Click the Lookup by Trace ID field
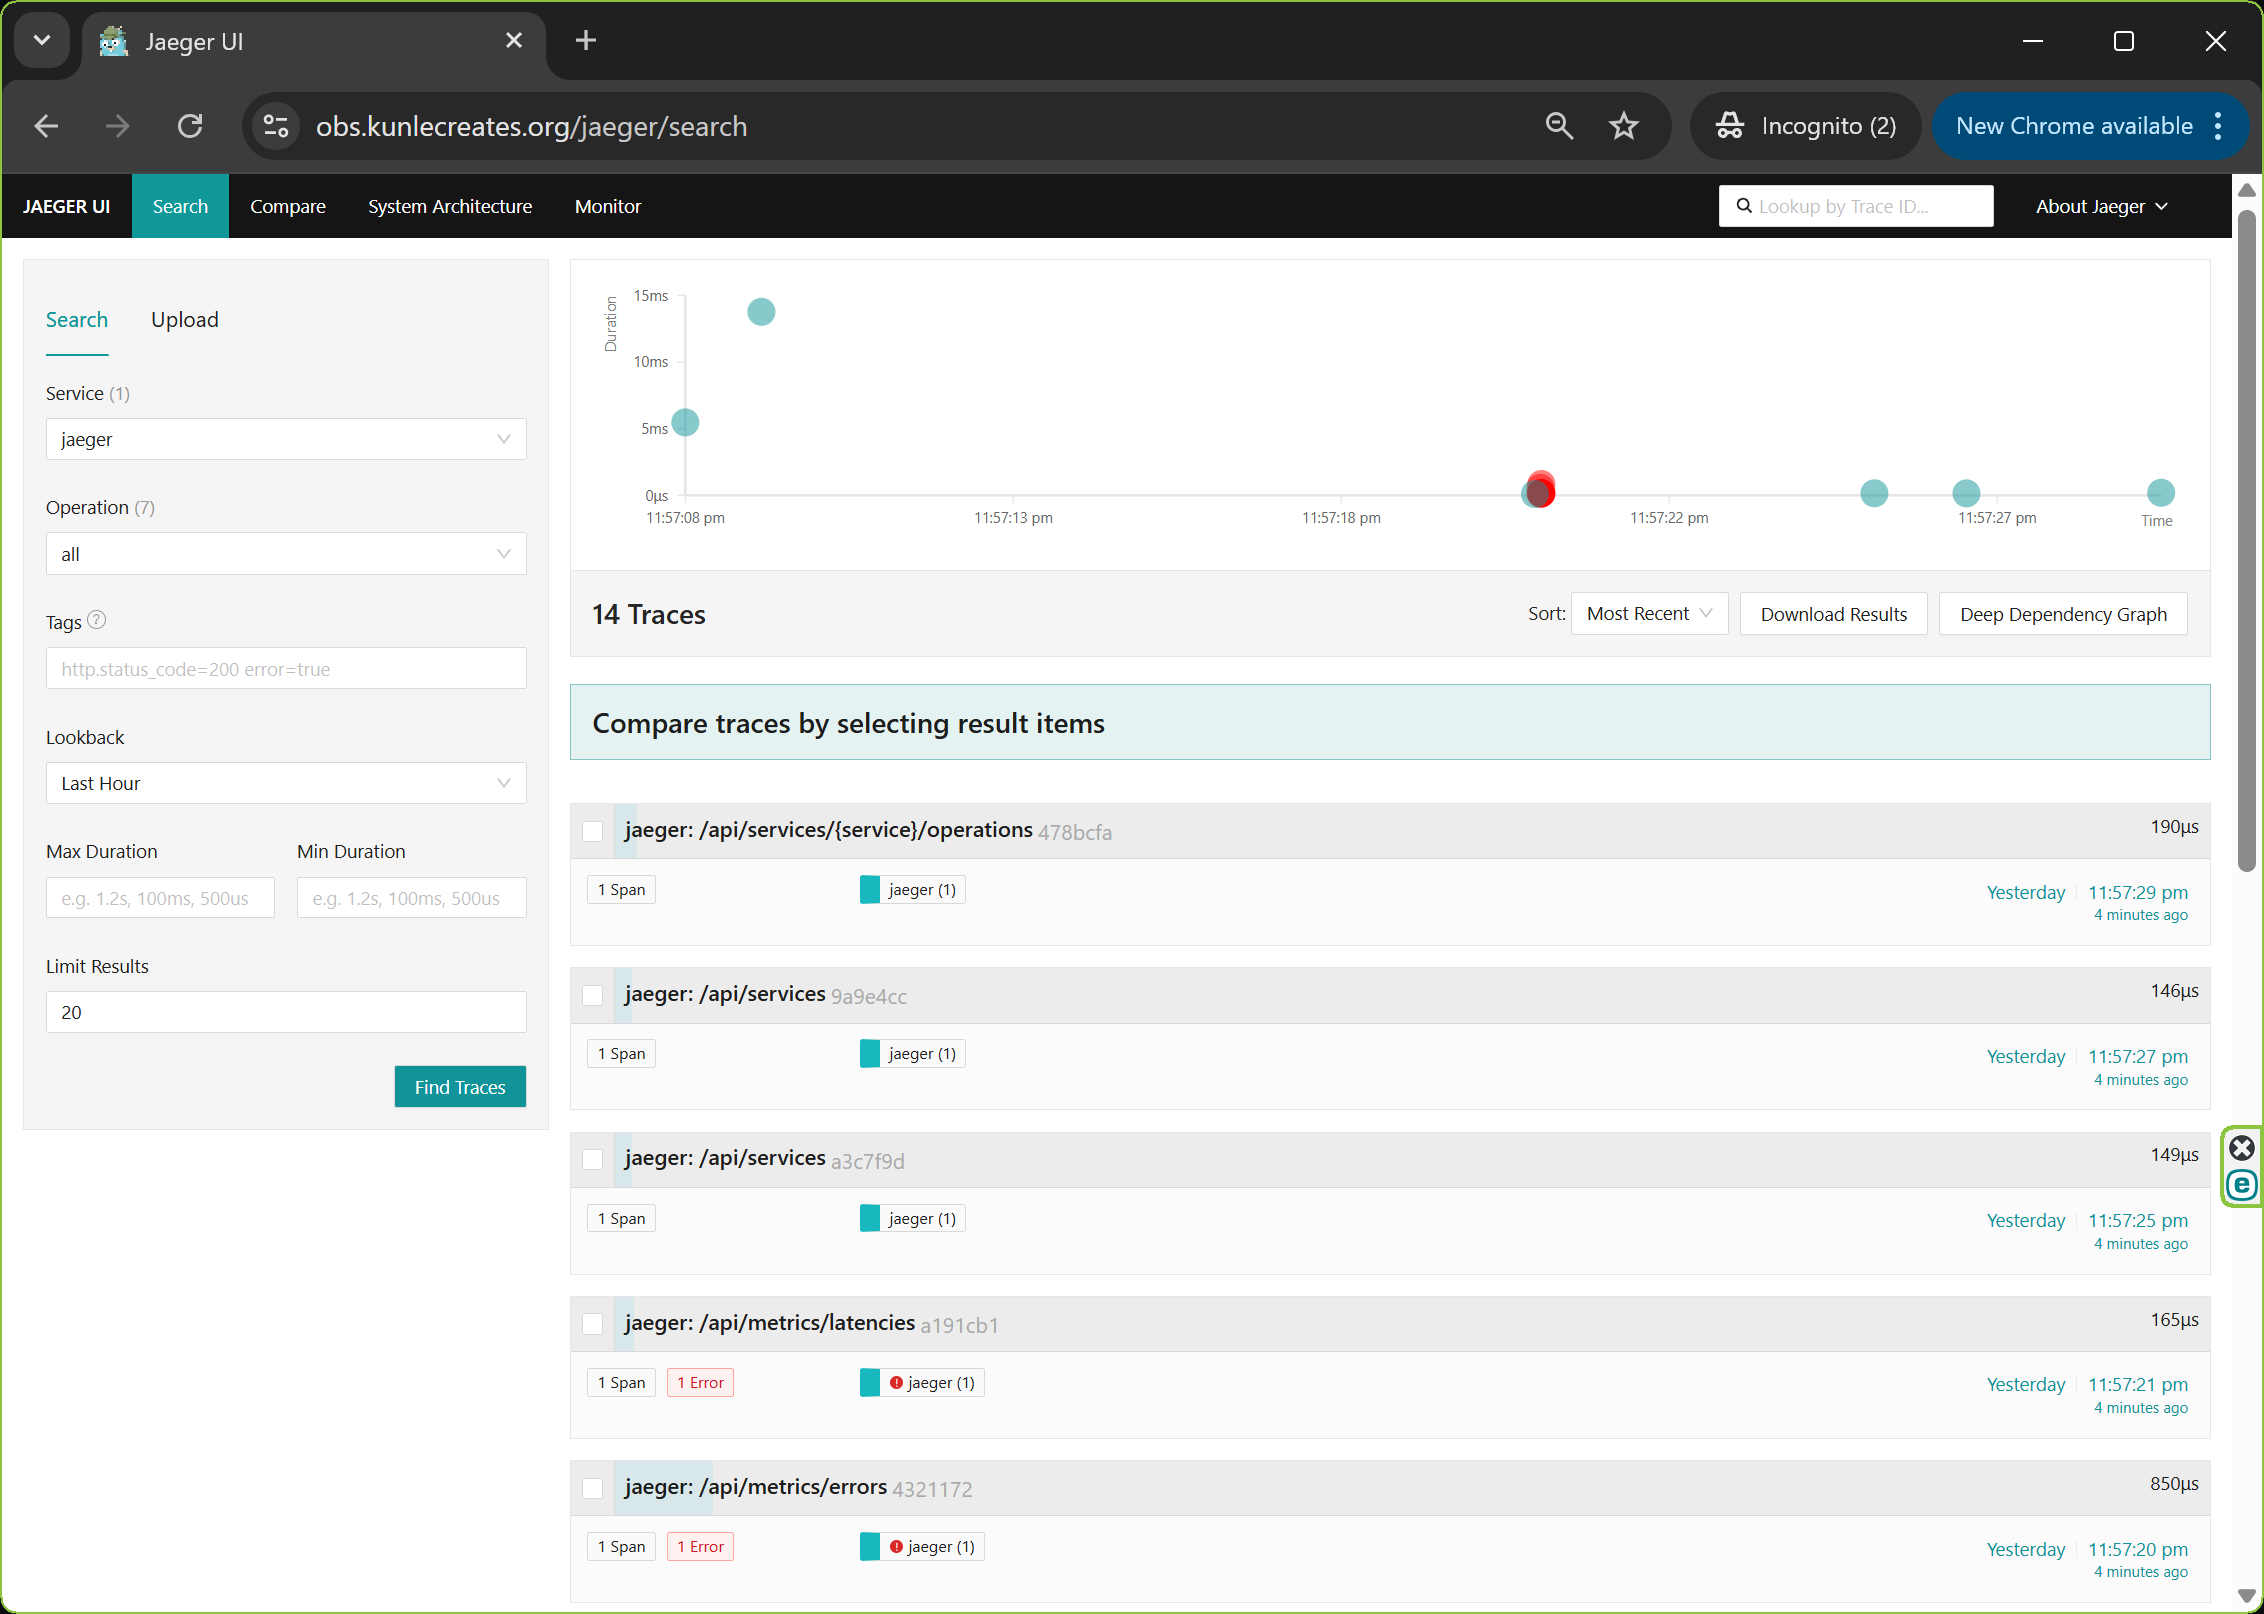 [1856, 206]
